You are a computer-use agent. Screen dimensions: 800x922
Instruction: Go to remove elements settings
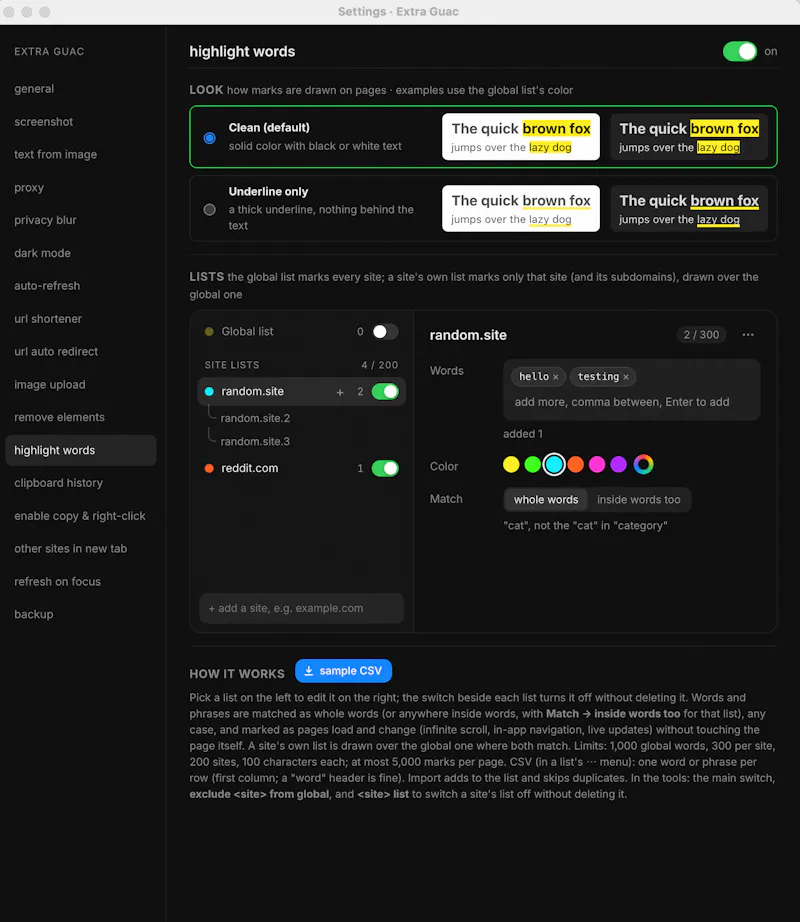[81, 417]
